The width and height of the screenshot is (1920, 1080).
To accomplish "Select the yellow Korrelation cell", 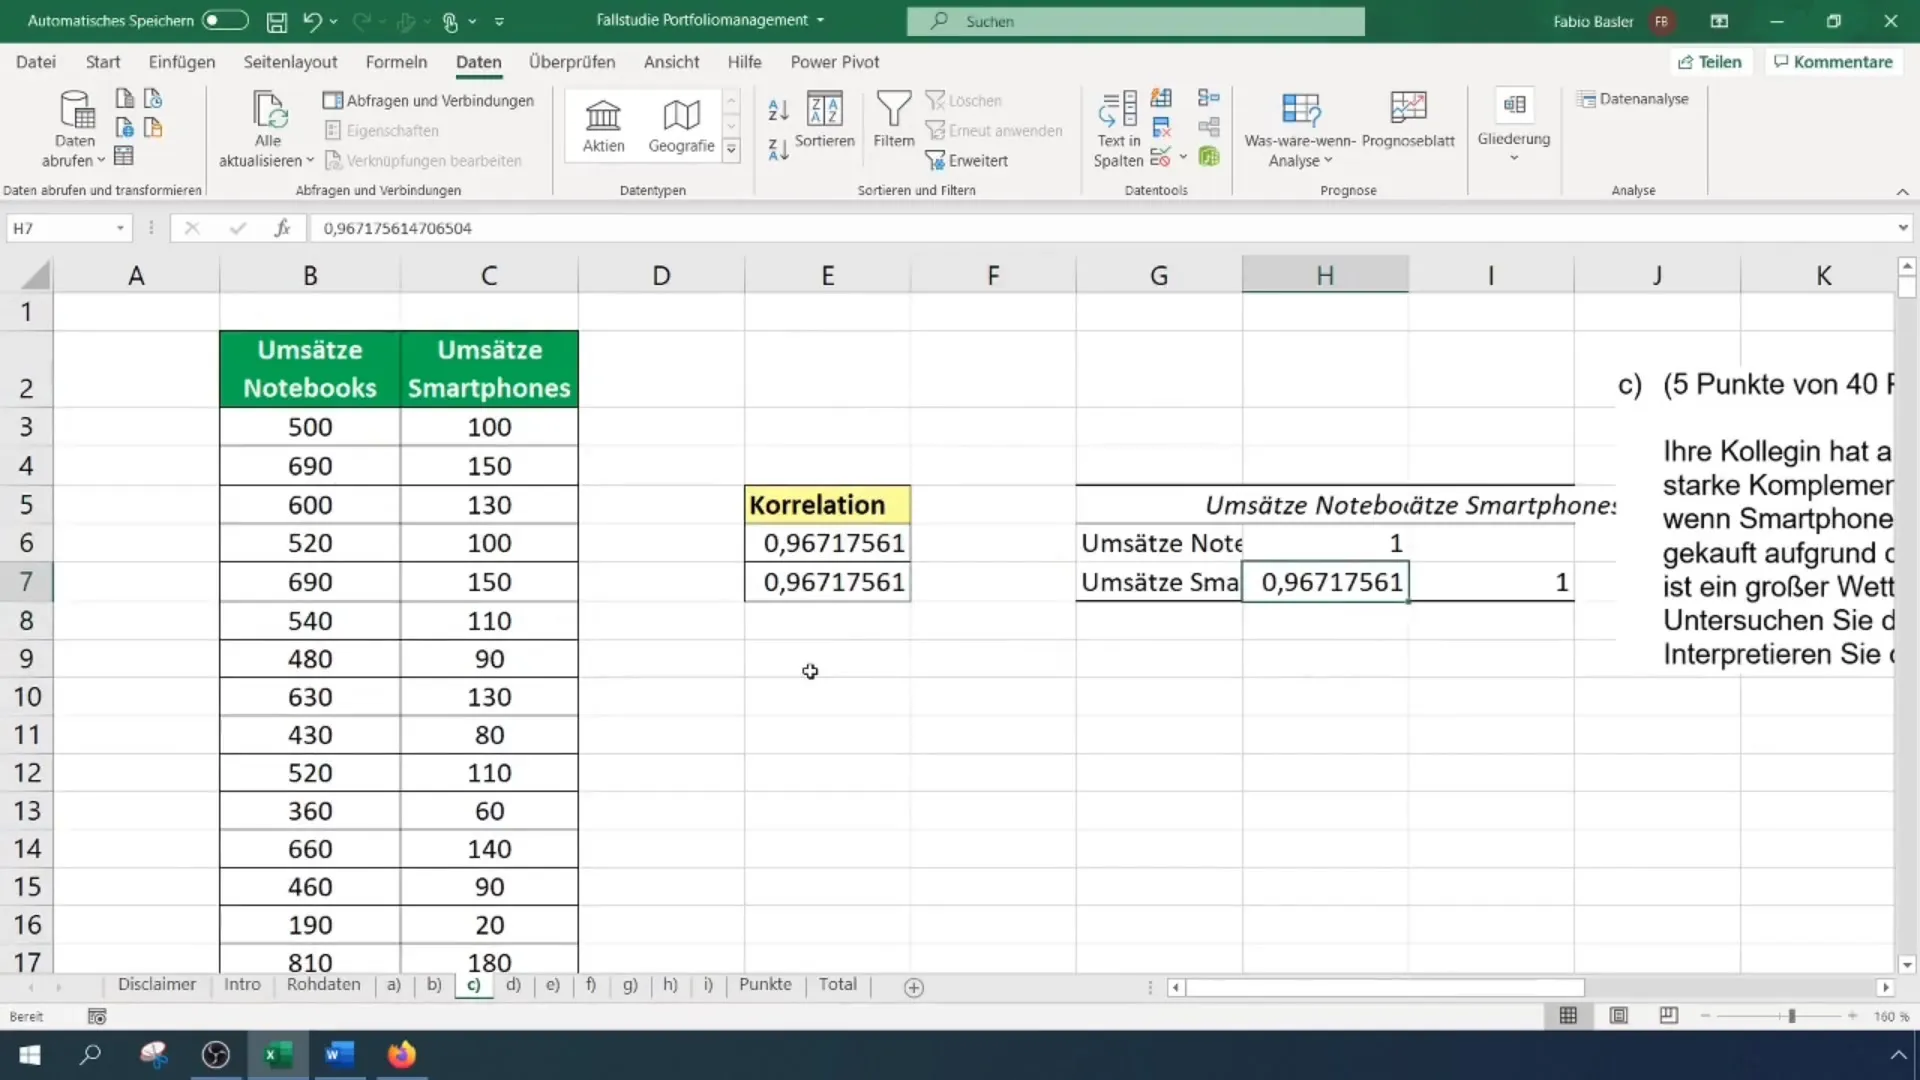I will (827, 504).
